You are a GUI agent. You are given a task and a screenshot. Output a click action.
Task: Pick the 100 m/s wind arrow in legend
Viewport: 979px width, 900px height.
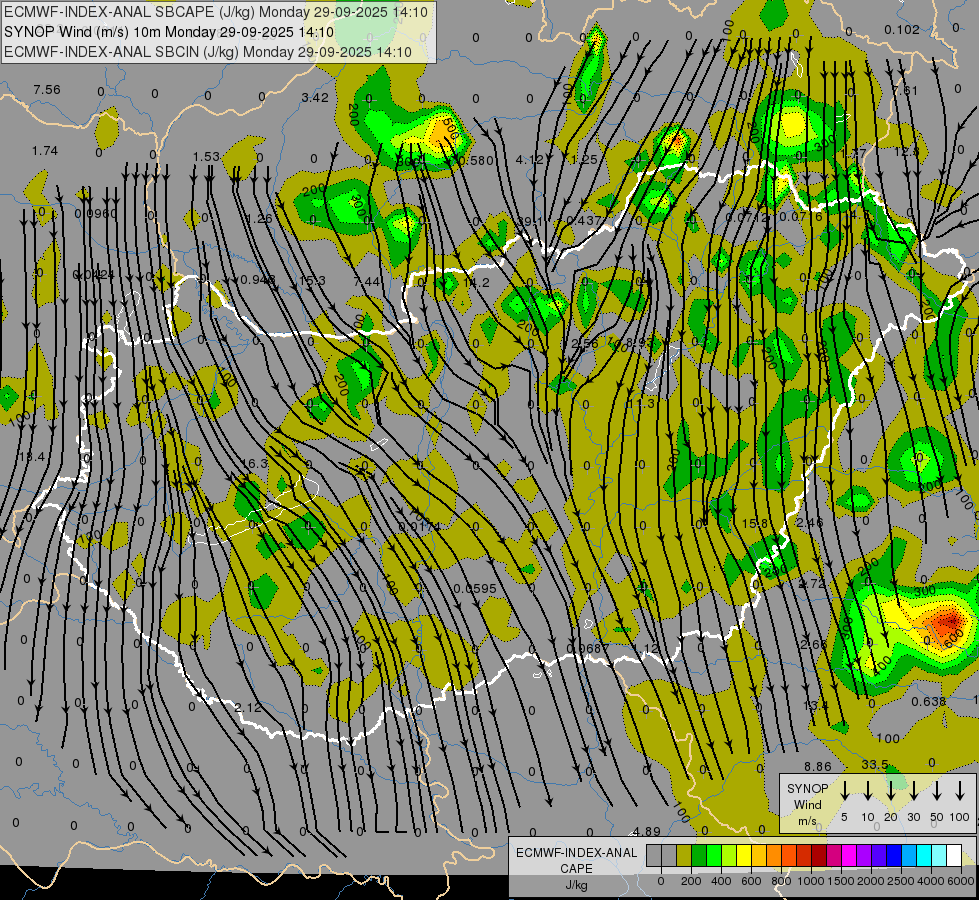point(961,790)
